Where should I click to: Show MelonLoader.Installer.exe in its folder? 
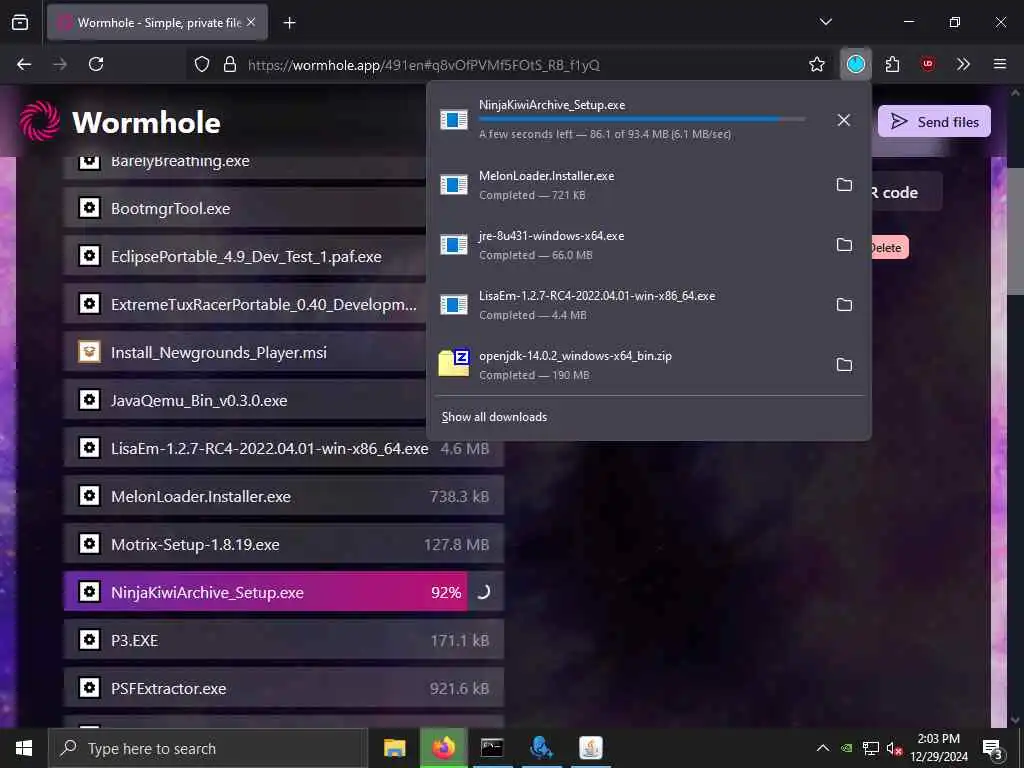tap(844, 185)
